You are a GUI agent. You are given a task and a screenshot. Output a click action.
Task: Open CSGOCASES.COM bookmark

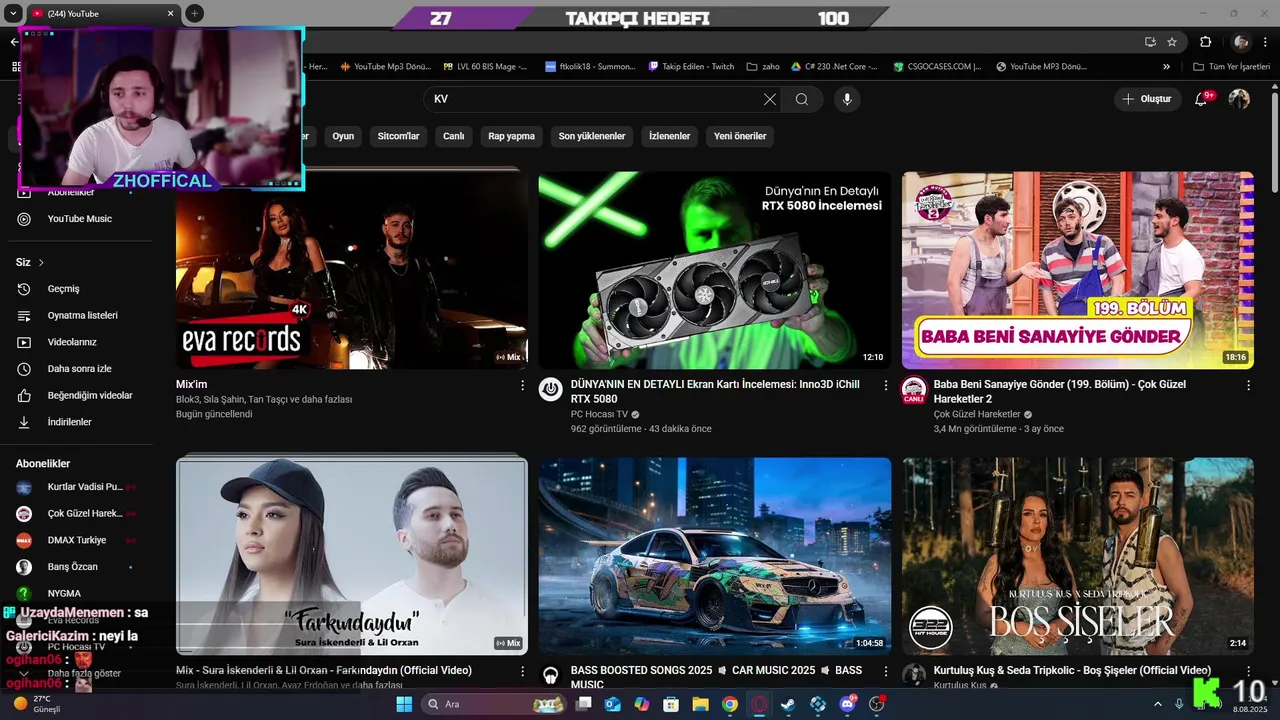[x=937, y=67]
